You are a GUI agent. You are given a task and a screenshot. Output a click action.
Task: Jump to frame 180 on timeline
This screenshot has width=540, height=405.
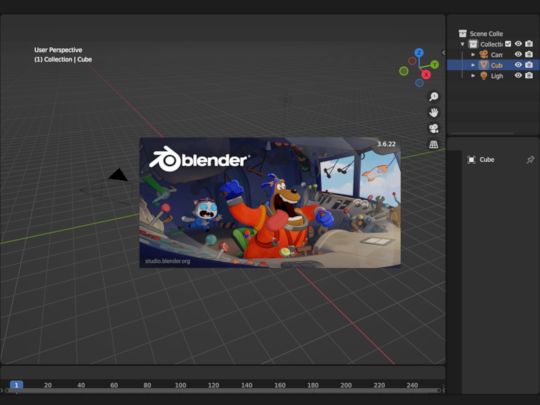pyautogui.click(x=313, y=385)
